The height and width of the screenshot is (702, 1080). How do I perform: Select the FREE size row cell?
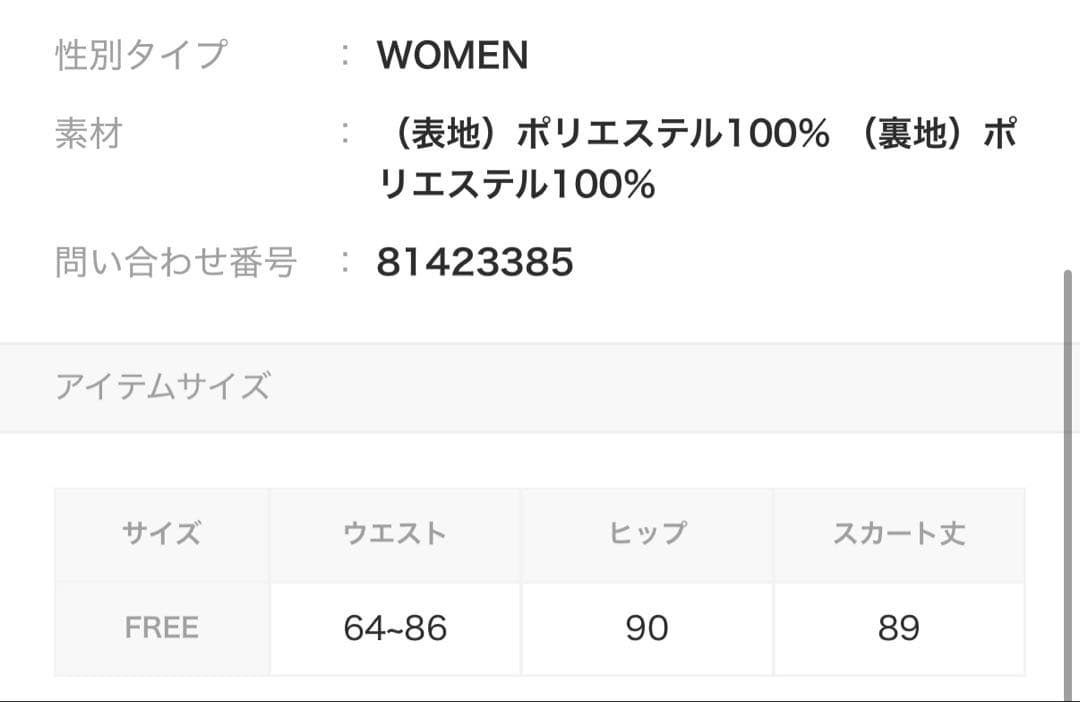coord(161,628)
